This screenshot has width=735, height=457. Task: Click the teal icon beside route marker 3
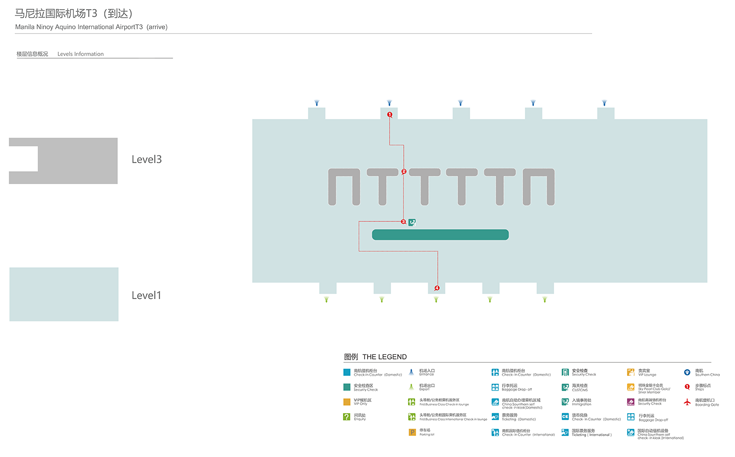point(412,222)
